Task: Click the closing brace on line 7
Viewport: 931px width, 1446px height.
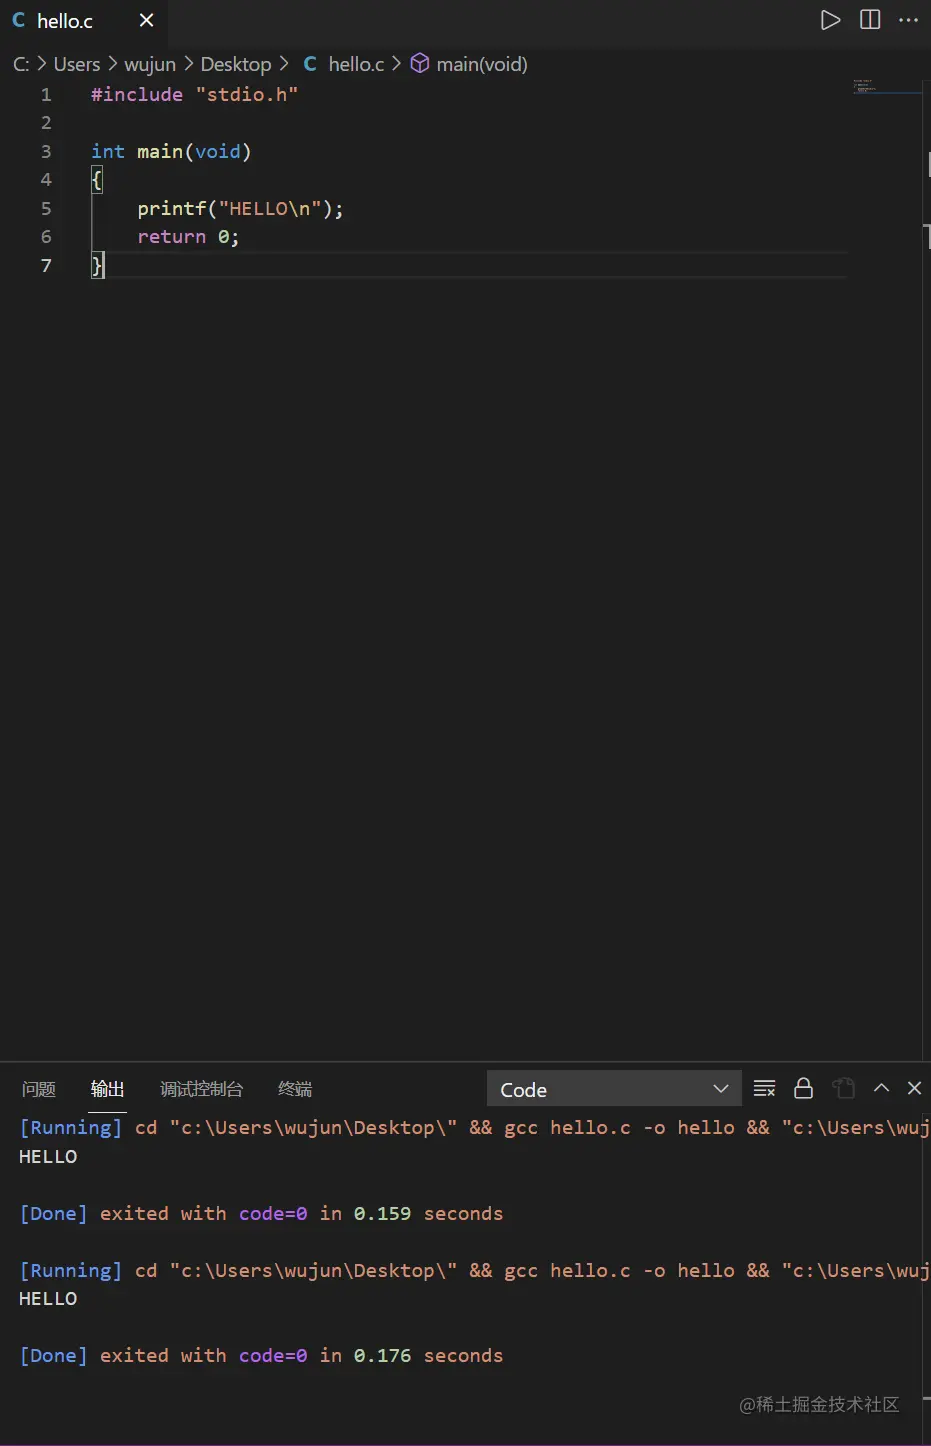Action: (x=96, y=266)
